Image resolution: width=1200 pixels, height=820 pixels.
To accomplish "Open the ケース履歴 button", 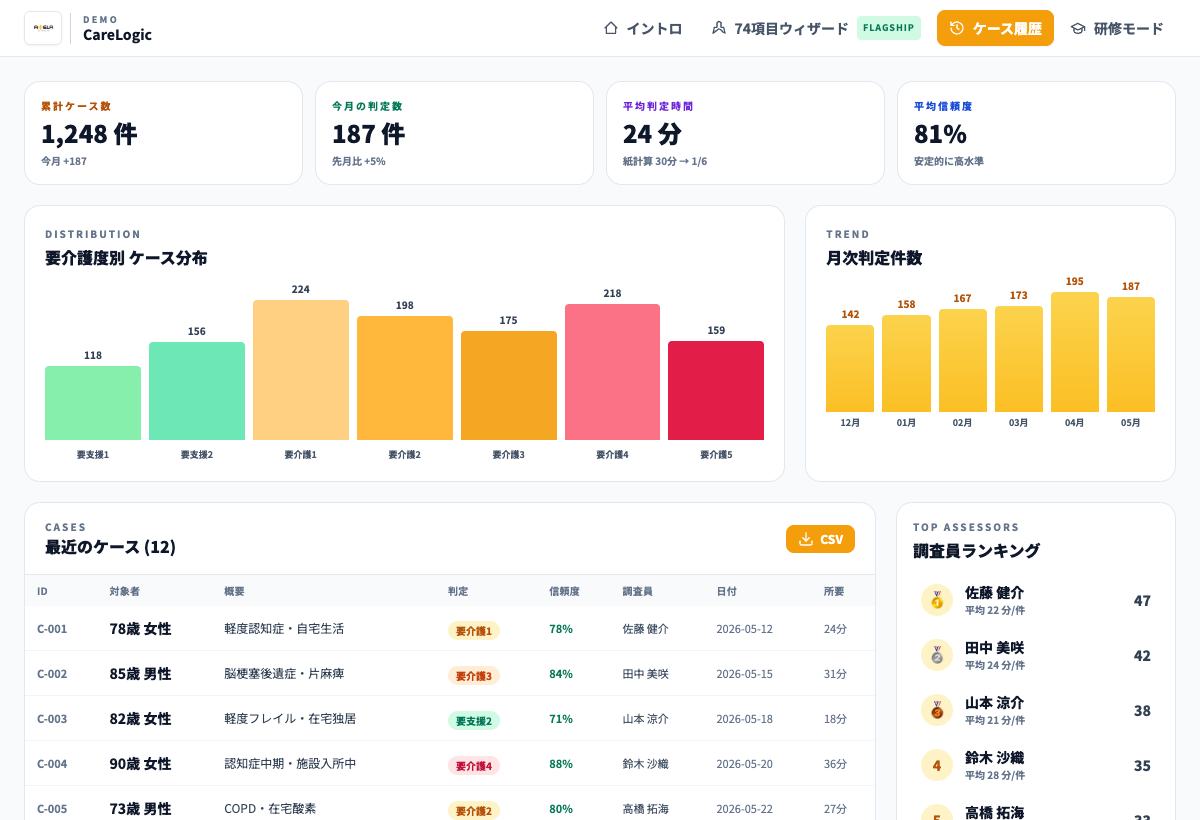I will pos(995,28).
